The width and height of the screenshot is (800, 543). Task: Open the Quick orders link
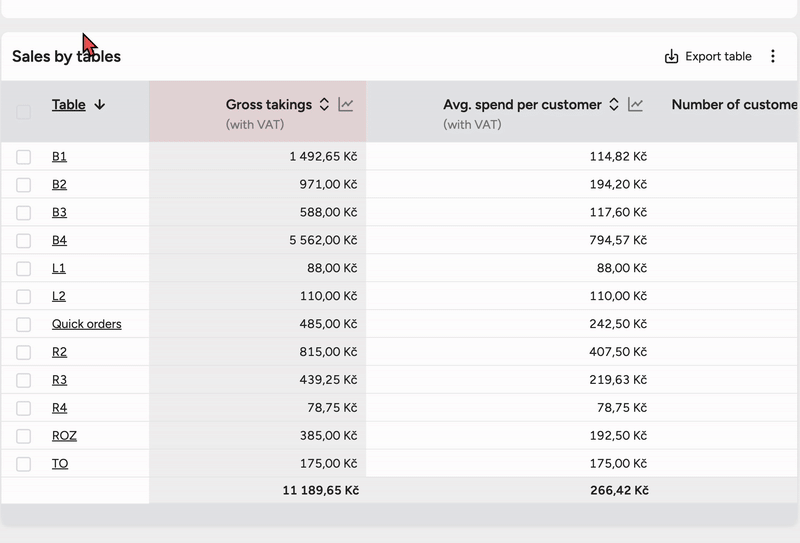(87, 324)
